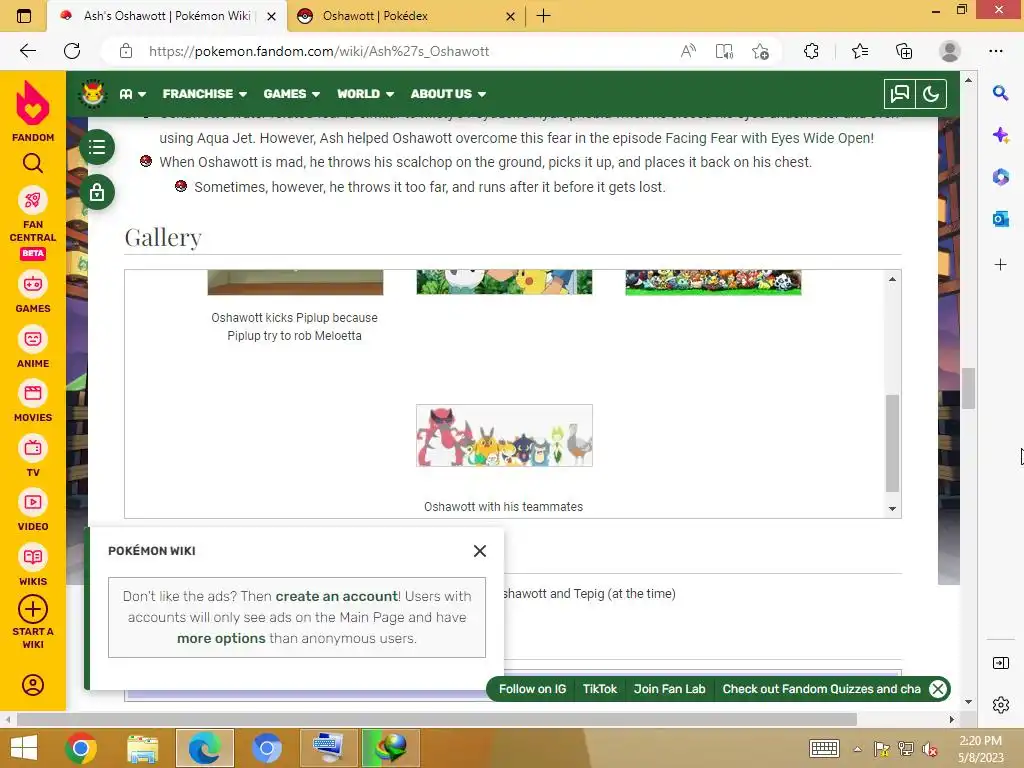Close the Pokémon Wiki notice popup
The width and height of the screenshot is (1024, 768).
point(480,551)
